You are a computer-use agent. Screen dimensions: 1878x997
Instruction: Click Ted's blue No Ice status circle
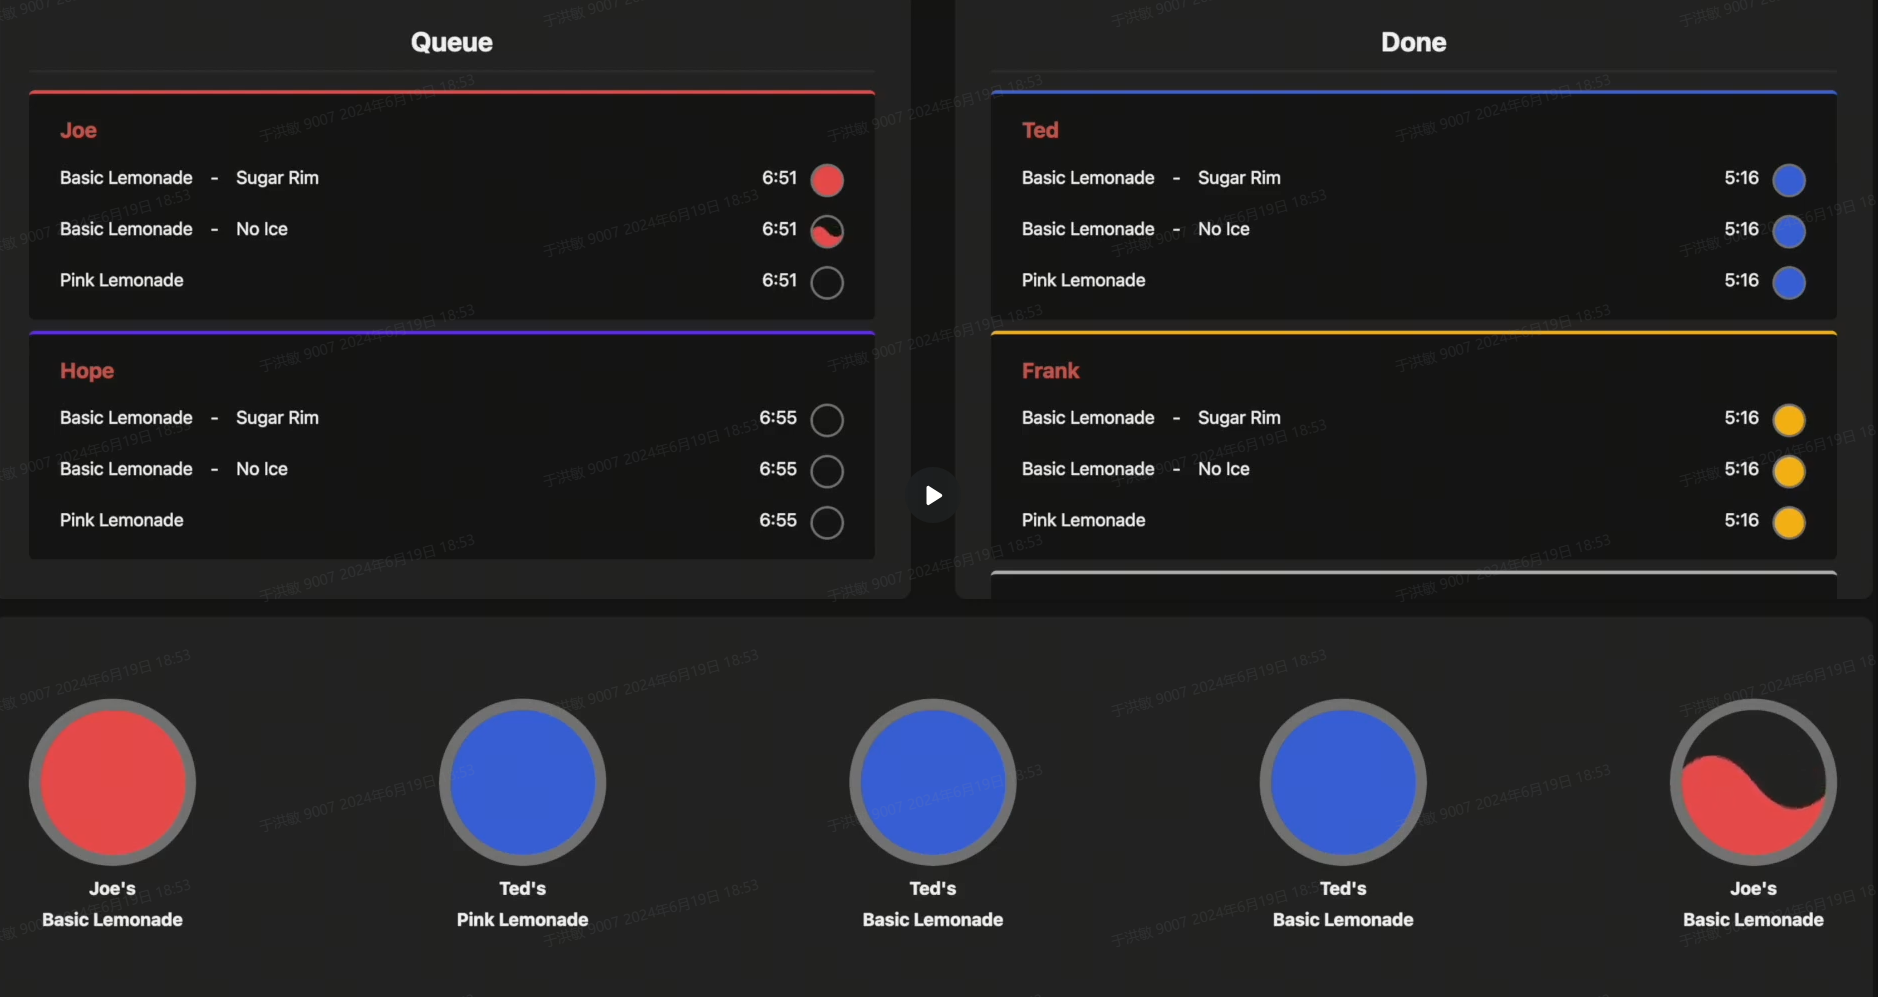1789,231
